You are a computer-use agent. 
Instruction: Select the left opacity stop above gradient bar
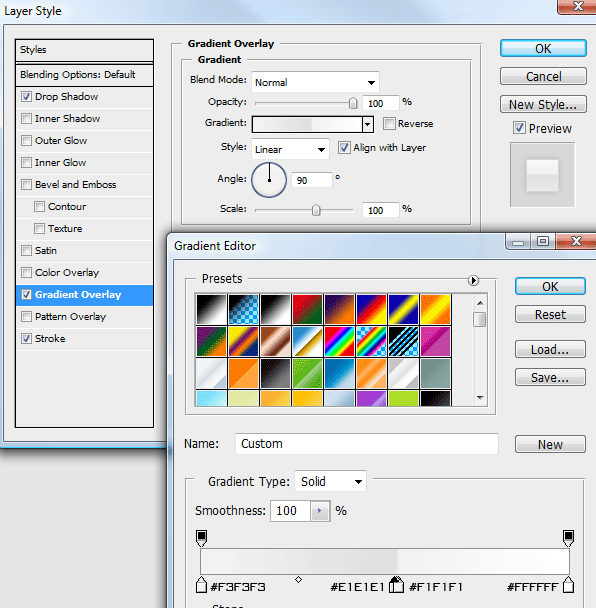click(x=201, y=538)
